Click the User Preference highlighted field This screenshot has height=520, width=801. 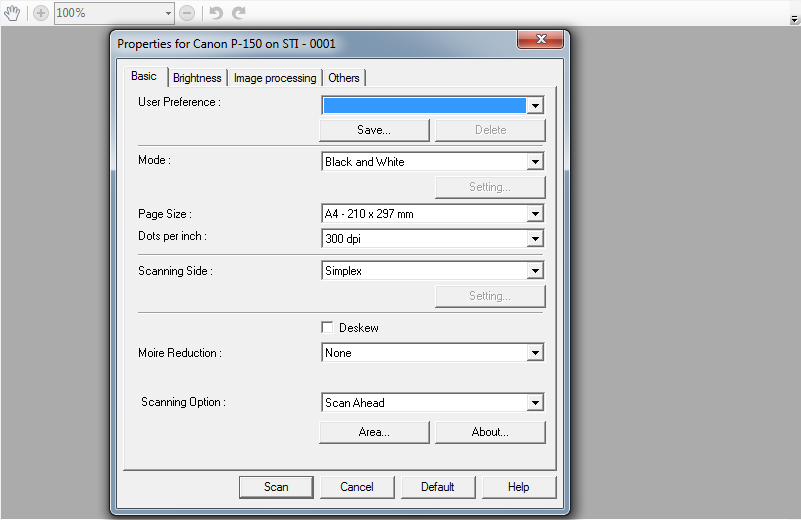tap(425, 105)
